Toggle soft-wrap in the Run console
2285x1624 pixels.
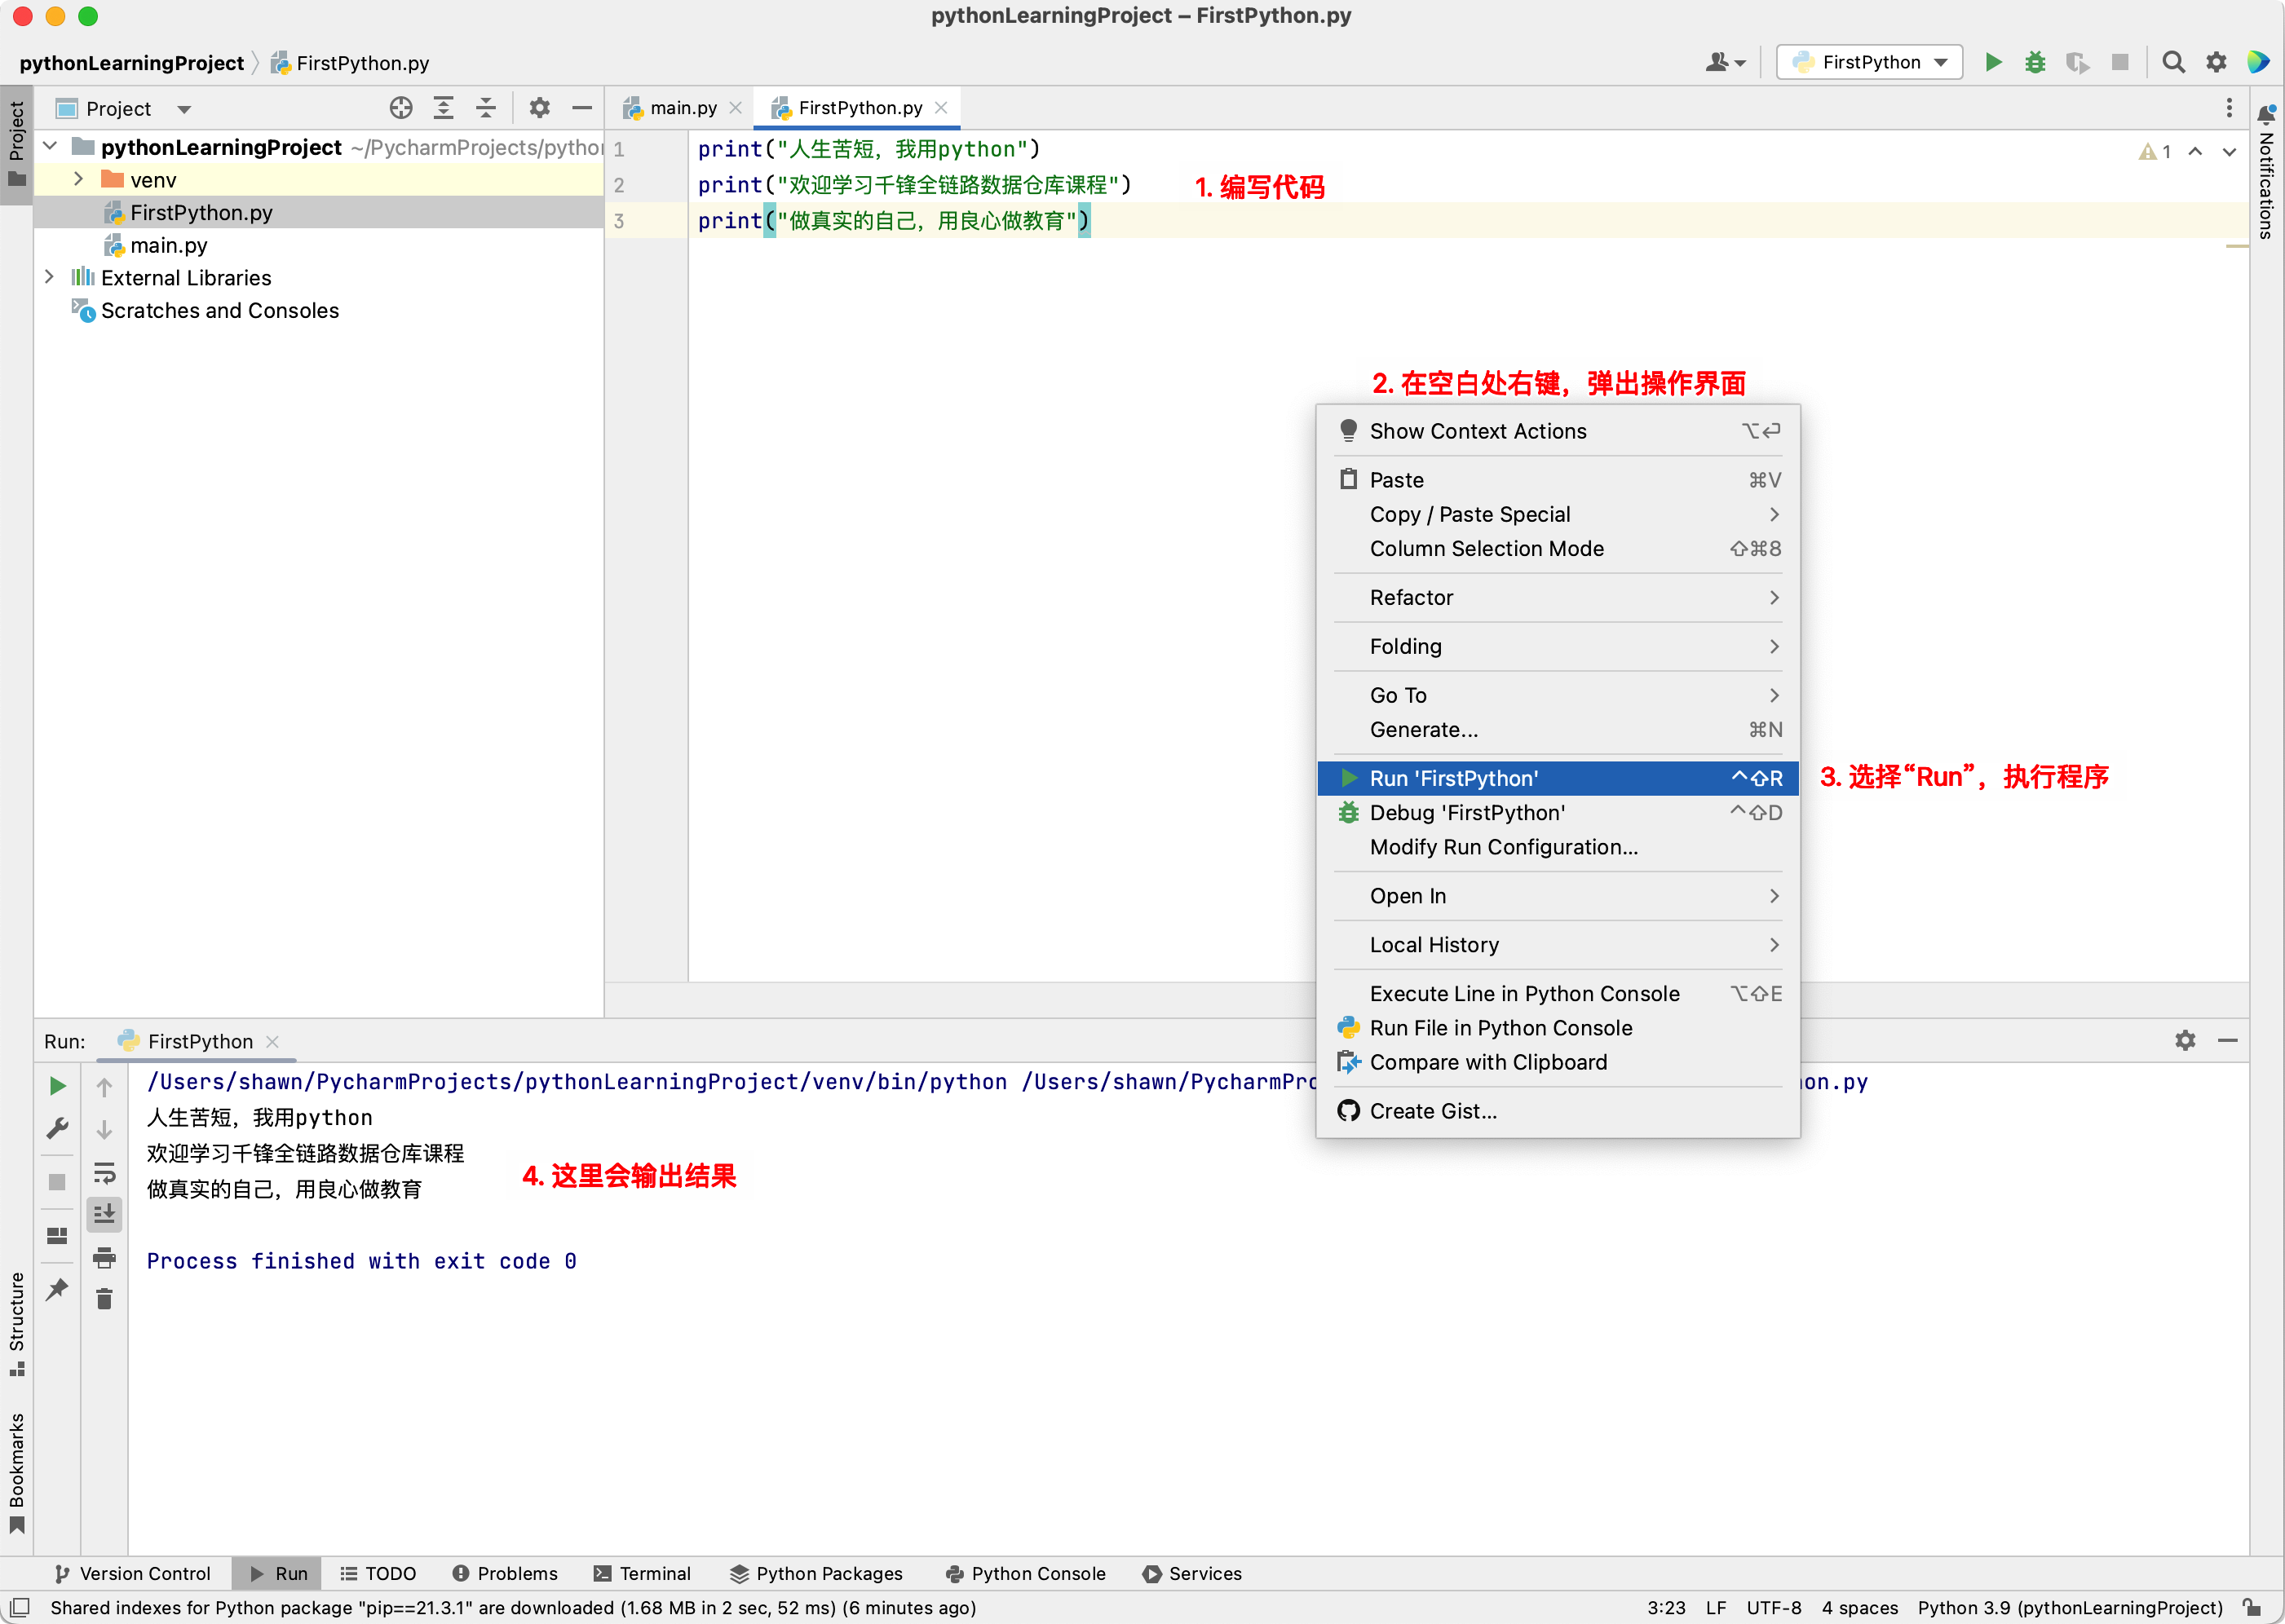coord(104,1172)
